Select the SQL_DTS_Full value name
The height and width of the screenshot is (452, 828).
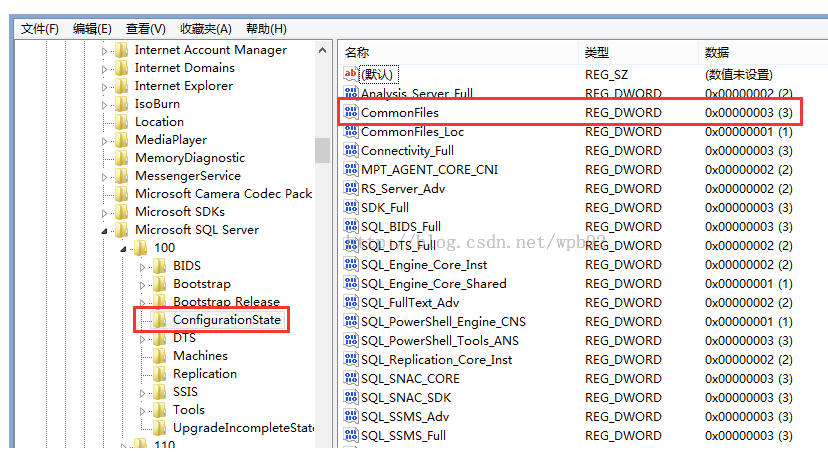click(x=398, y=246)
